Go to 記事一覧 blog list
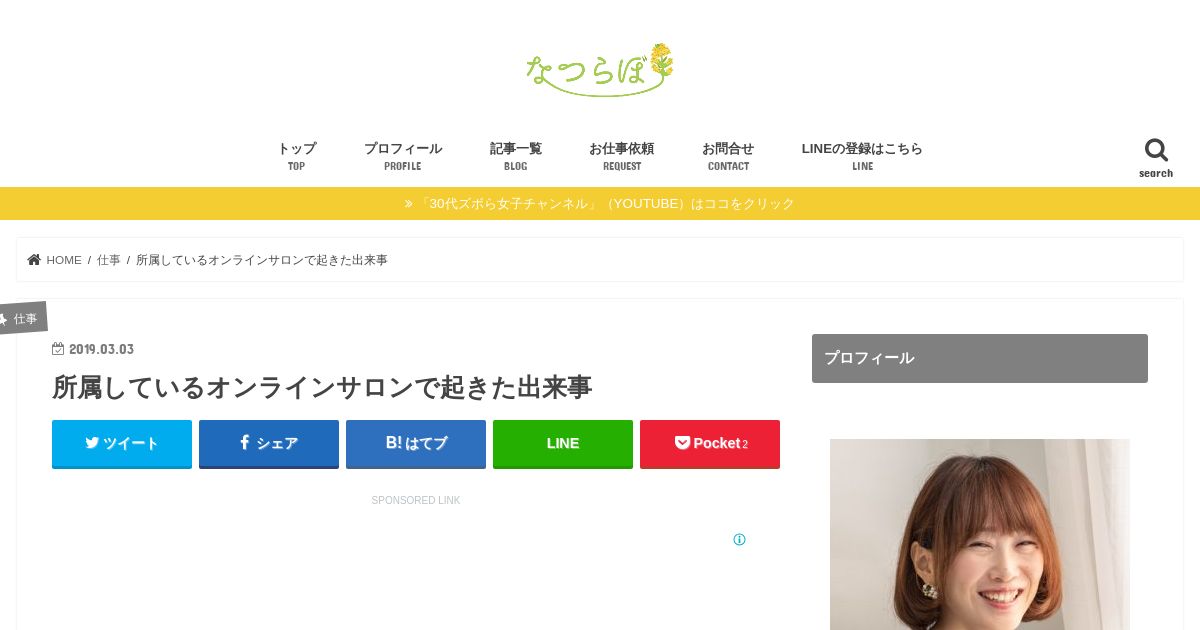 (x=516, y=156)
